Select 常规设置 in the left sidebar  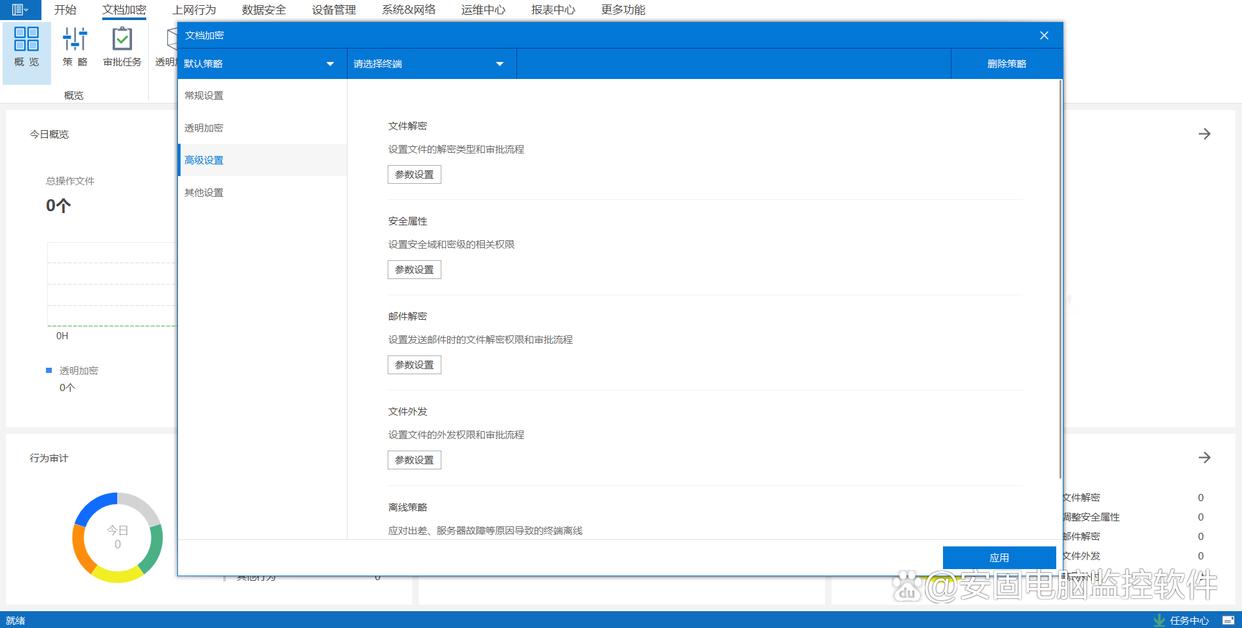[x=204, y=96]
